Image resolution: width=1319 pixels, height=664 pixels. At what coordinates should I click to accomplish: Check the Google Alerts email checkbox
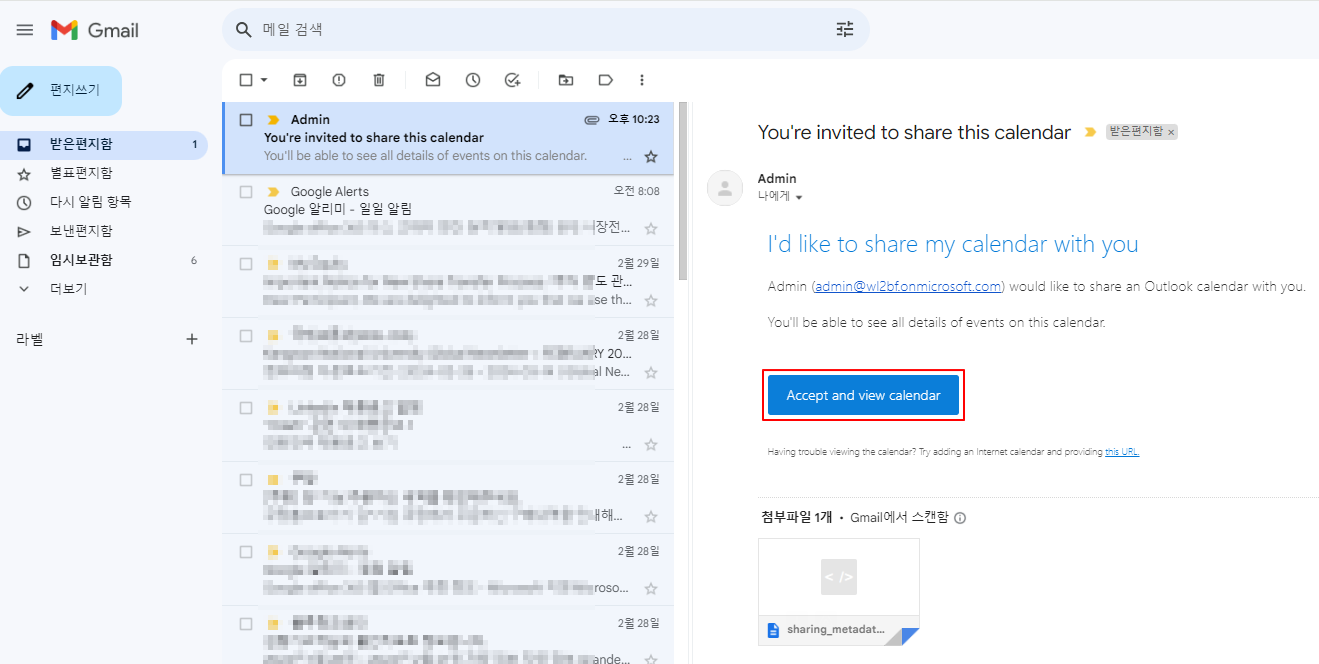coord(246,192)
